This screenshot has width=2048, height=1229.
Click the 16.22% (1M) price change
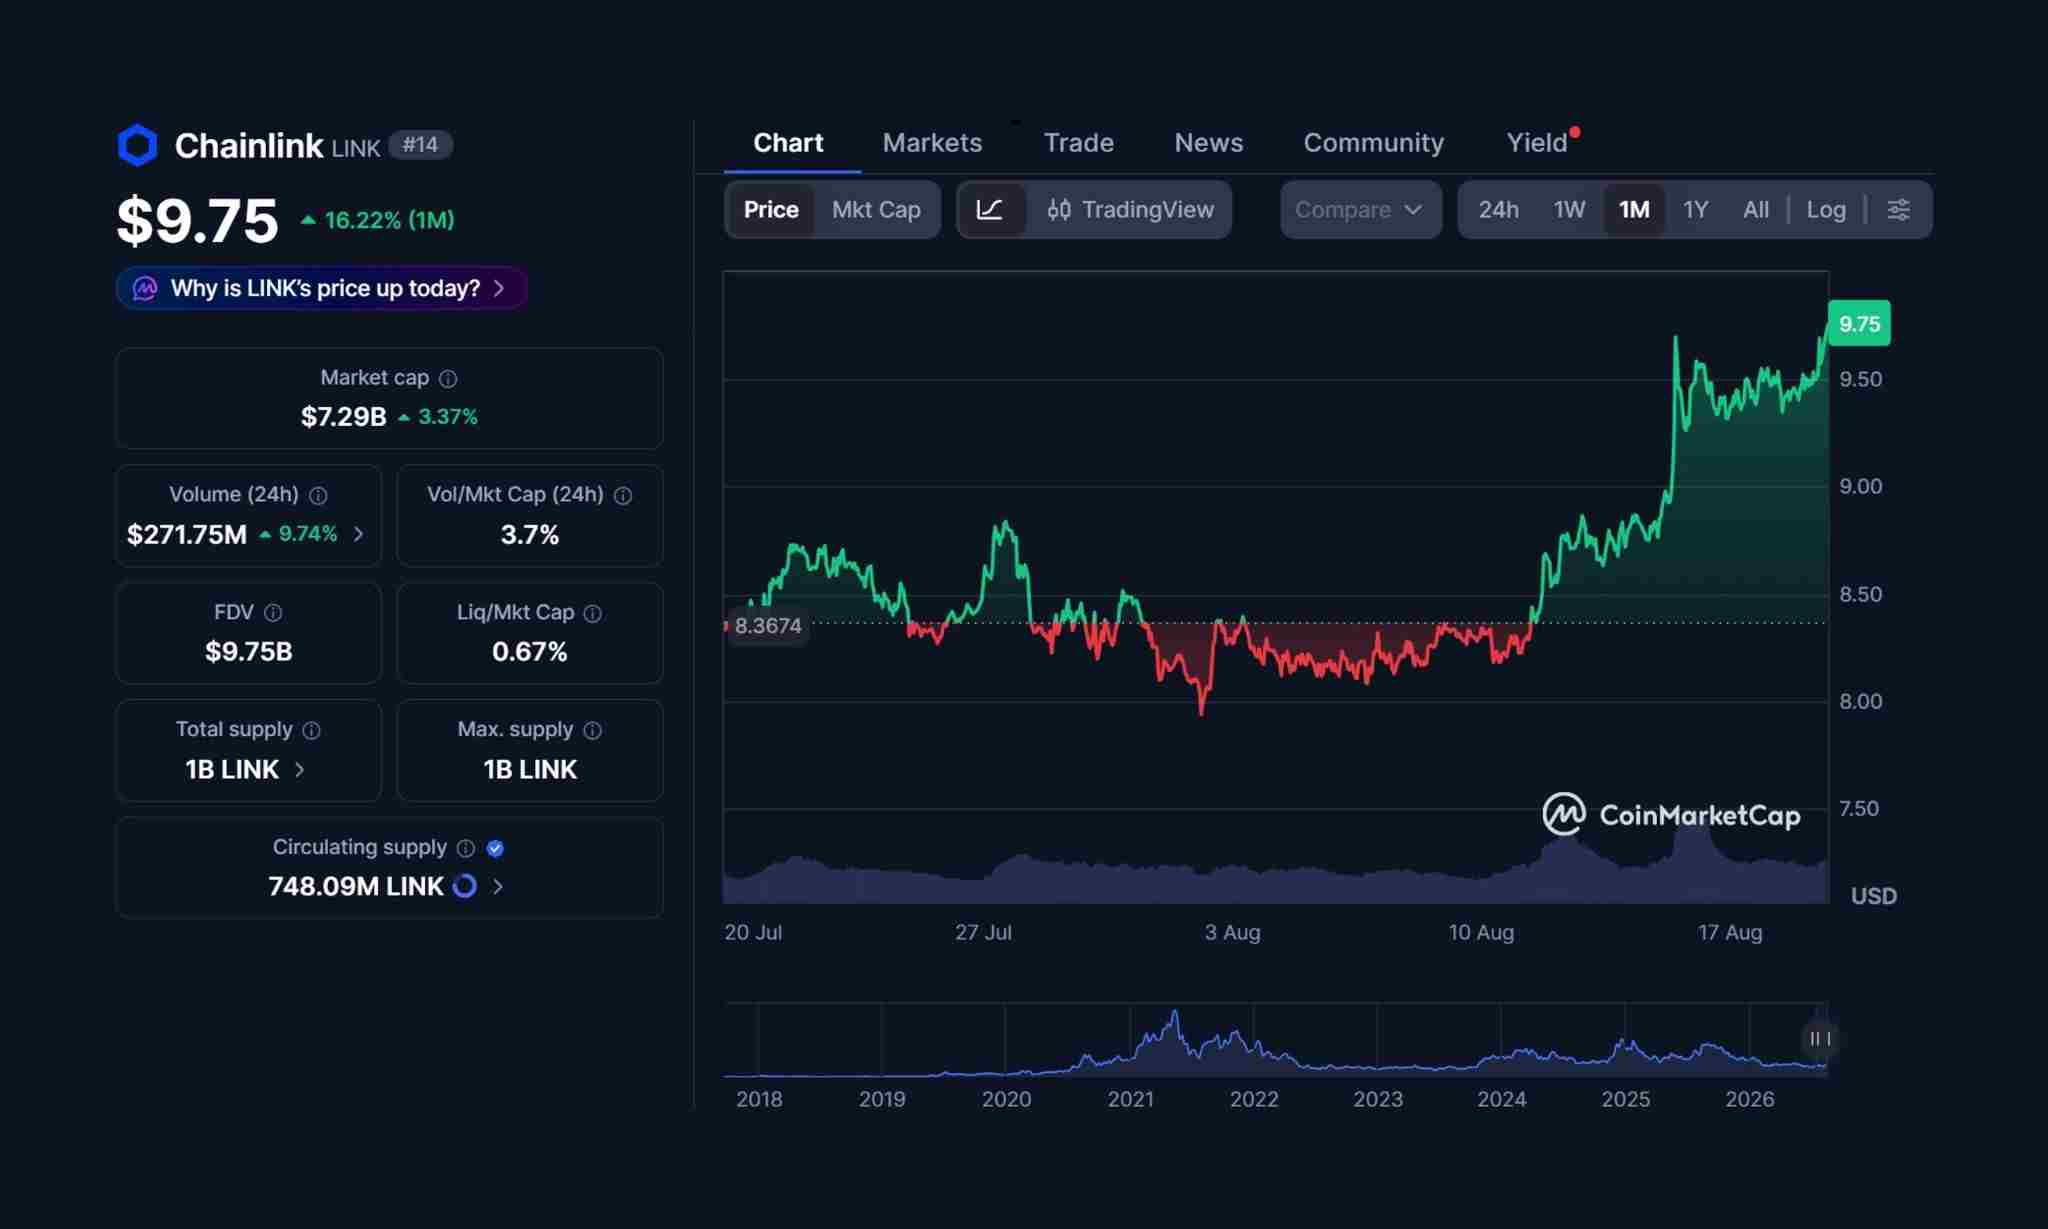click(x=378, y=220)
